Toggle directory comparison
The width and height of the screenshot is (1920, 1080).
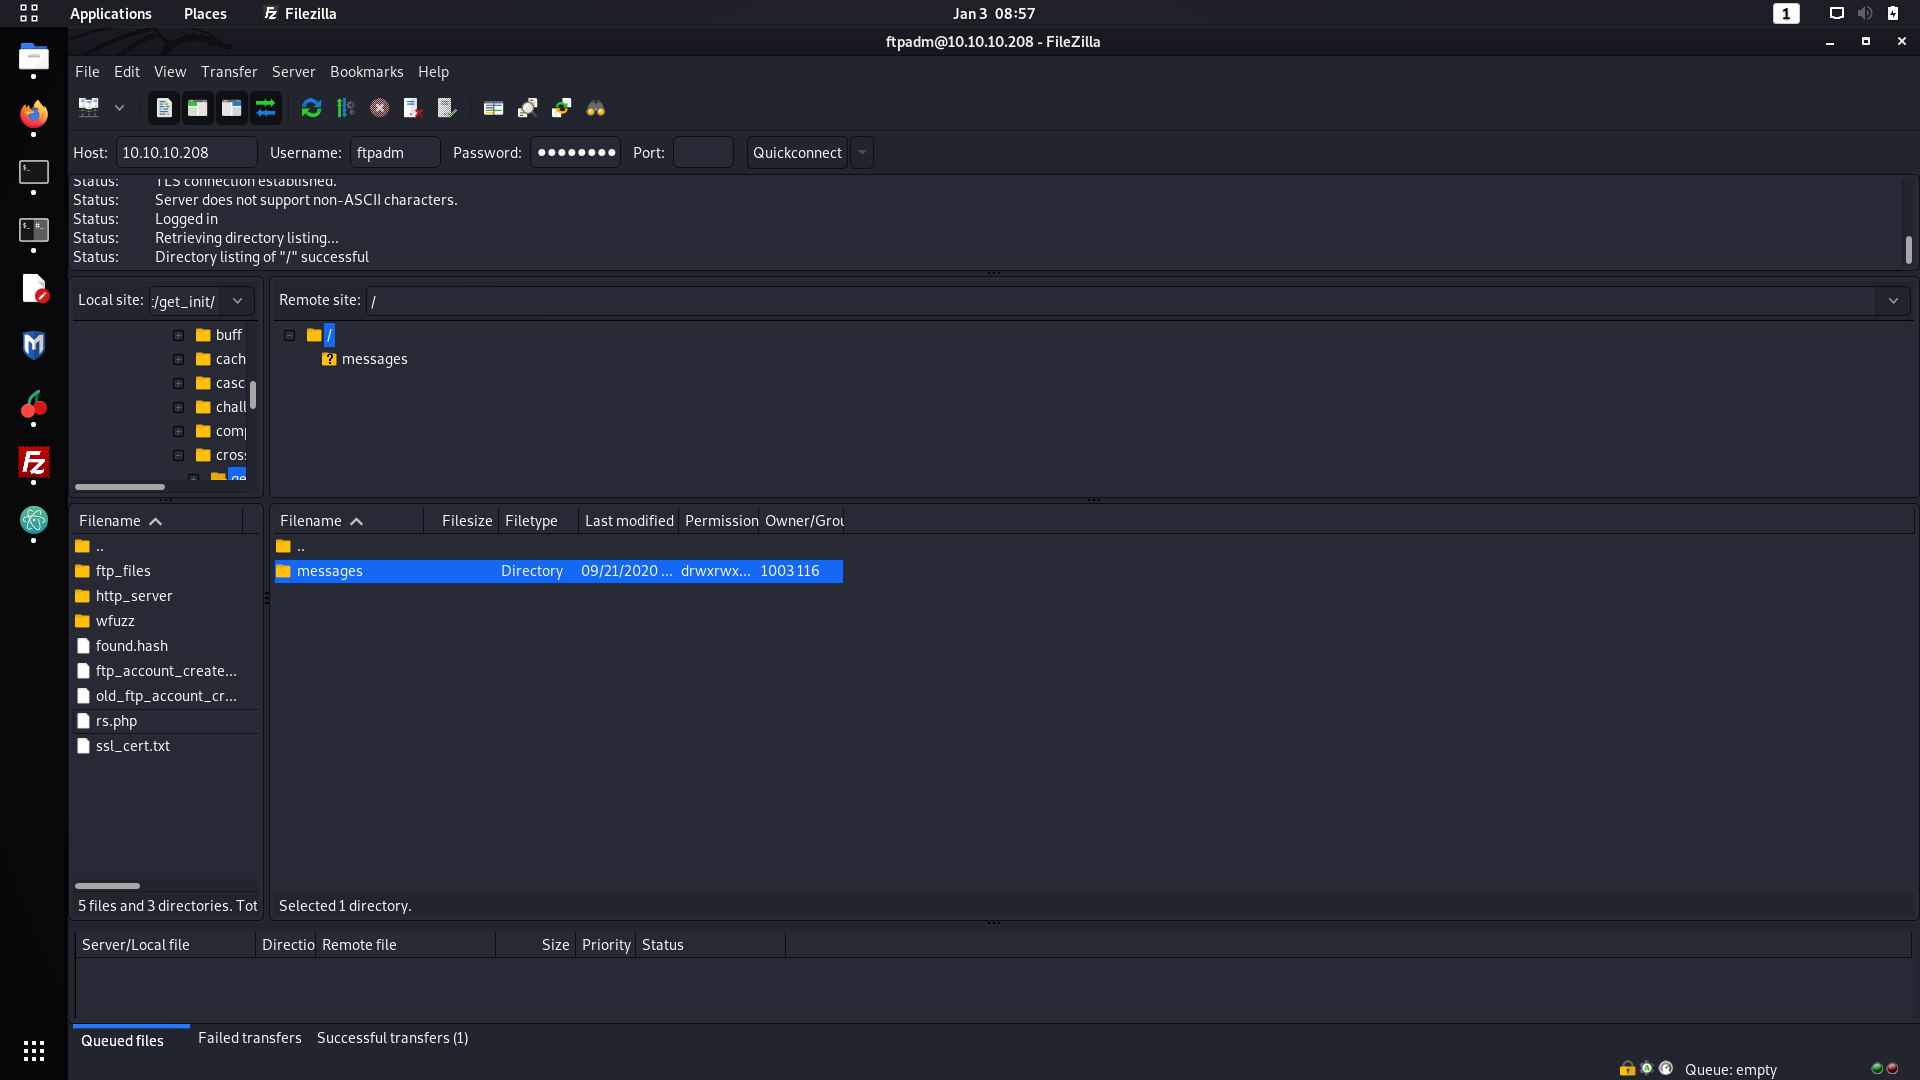tap(527, 108)
